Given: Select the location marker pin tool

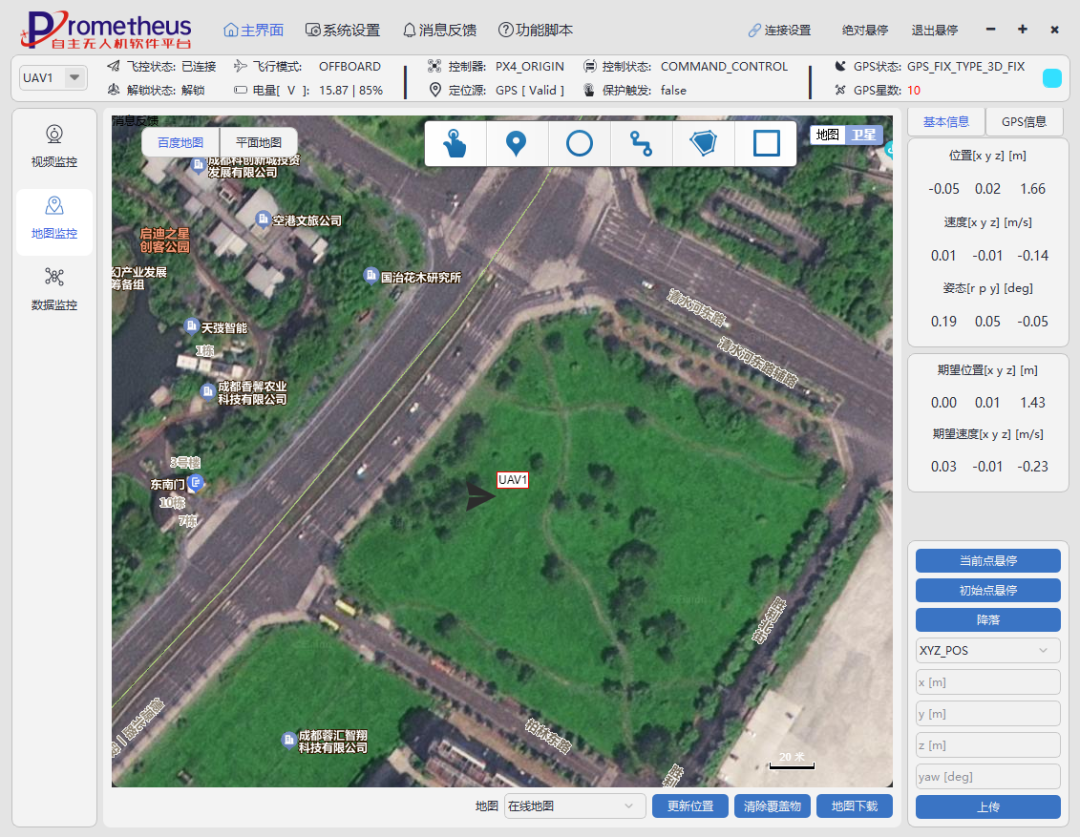Looking at the screenshot, I should 516,144.
